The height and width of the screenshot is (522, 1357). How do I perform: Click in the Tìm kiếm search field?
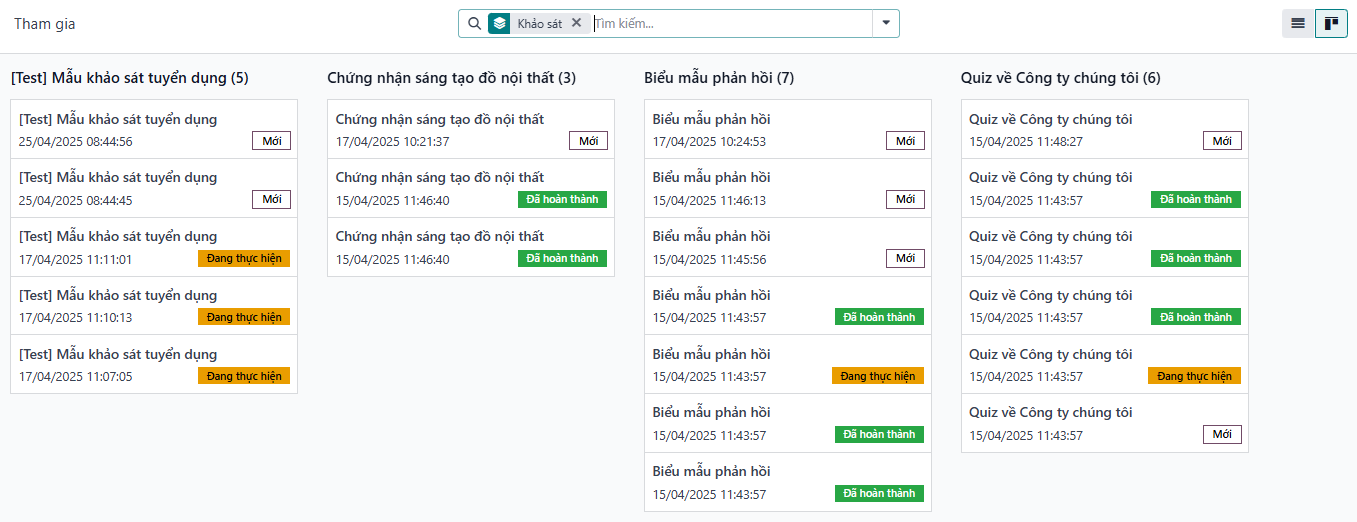[730, 23]
